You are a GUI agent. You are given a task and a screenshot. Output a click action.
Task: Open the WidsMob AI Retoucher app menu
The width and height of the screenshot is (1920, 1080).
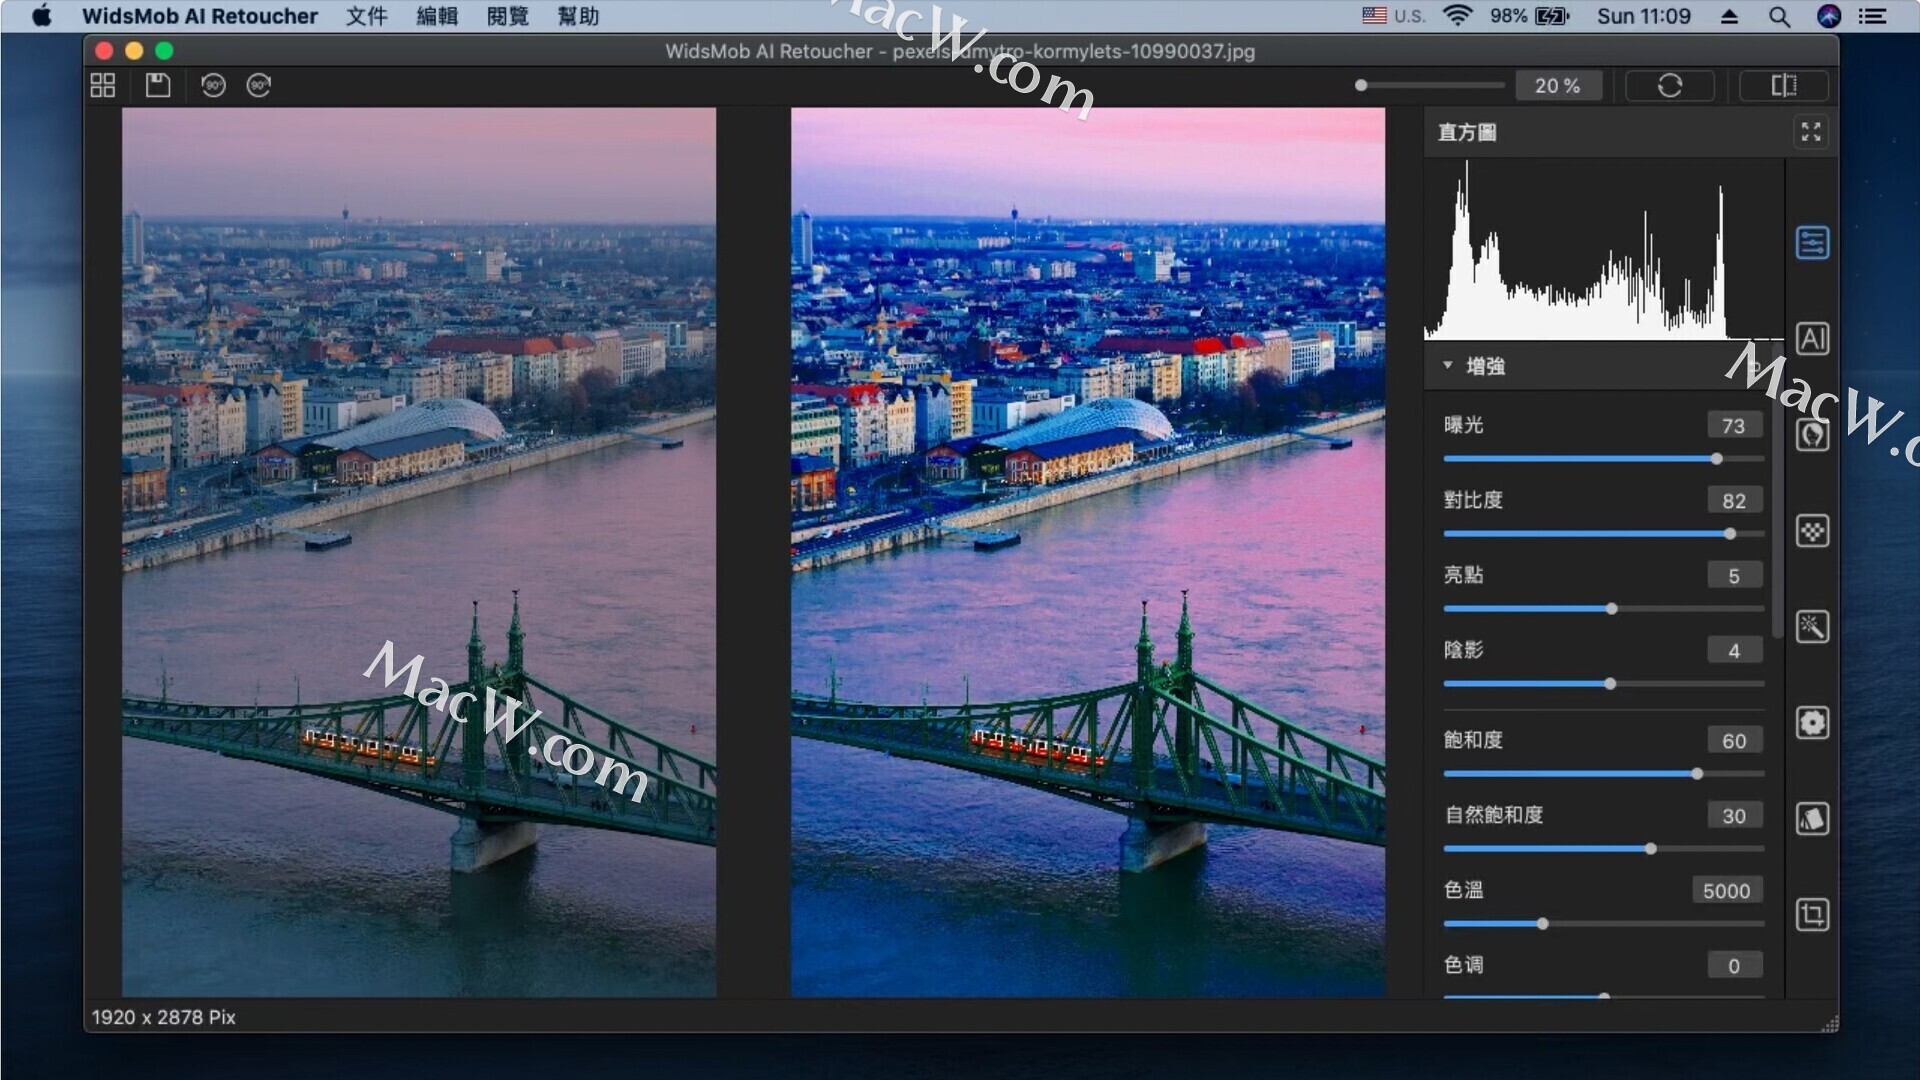(200, 16)
